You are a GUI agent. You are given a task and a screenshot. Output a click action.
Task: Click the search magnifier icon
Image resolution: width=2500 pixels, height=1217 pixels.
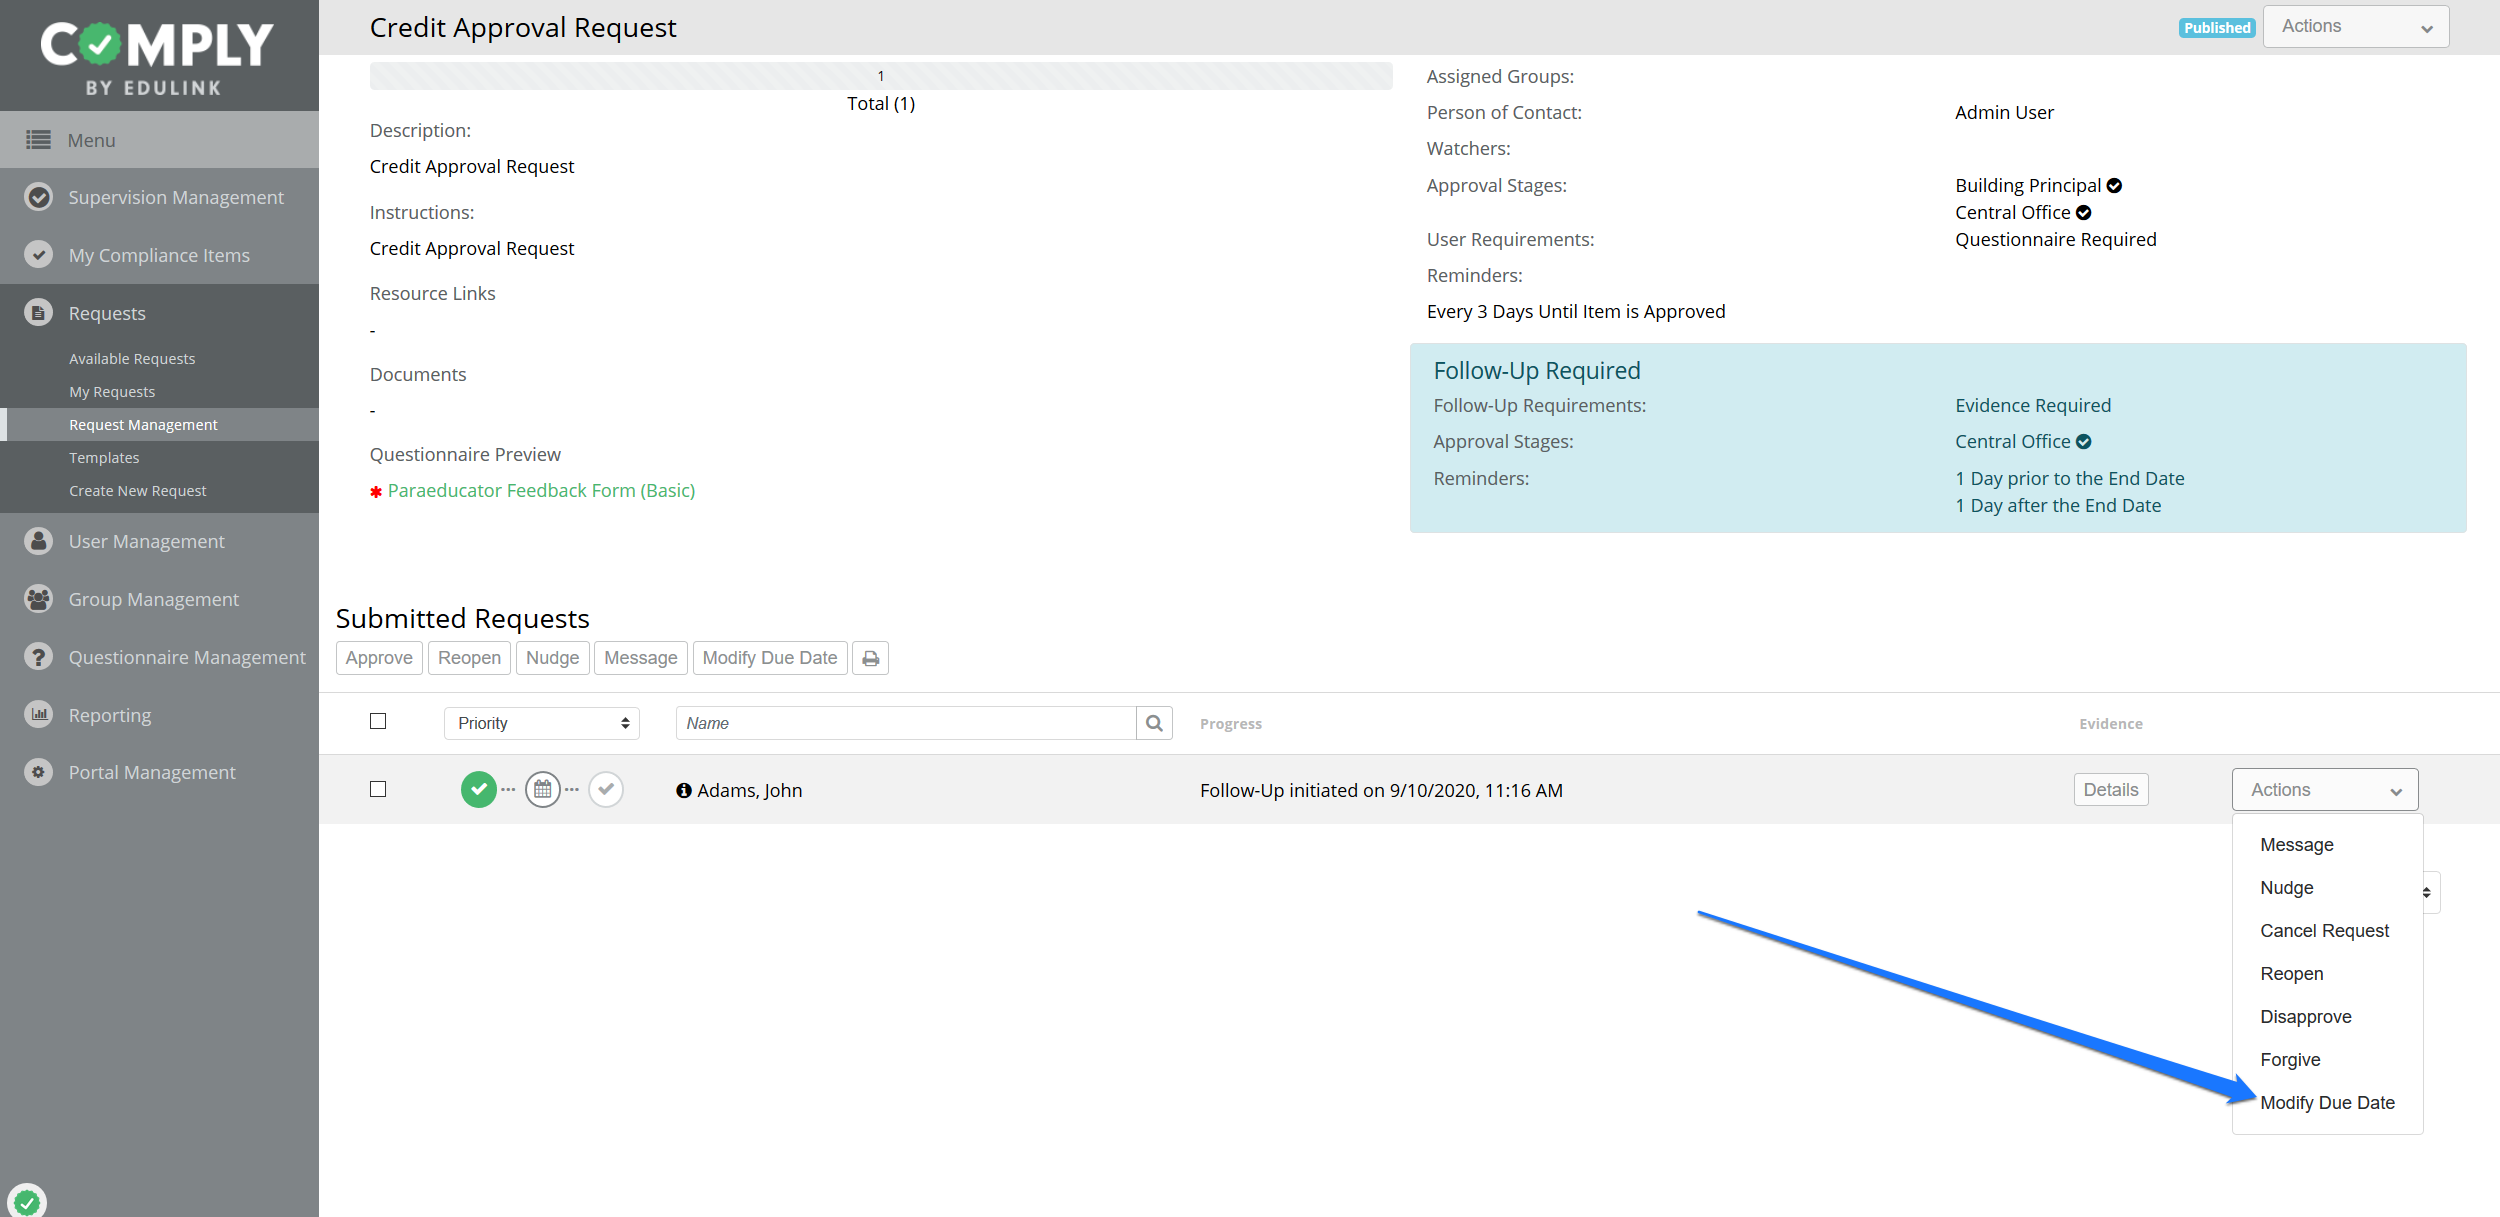pos(1154,723)
